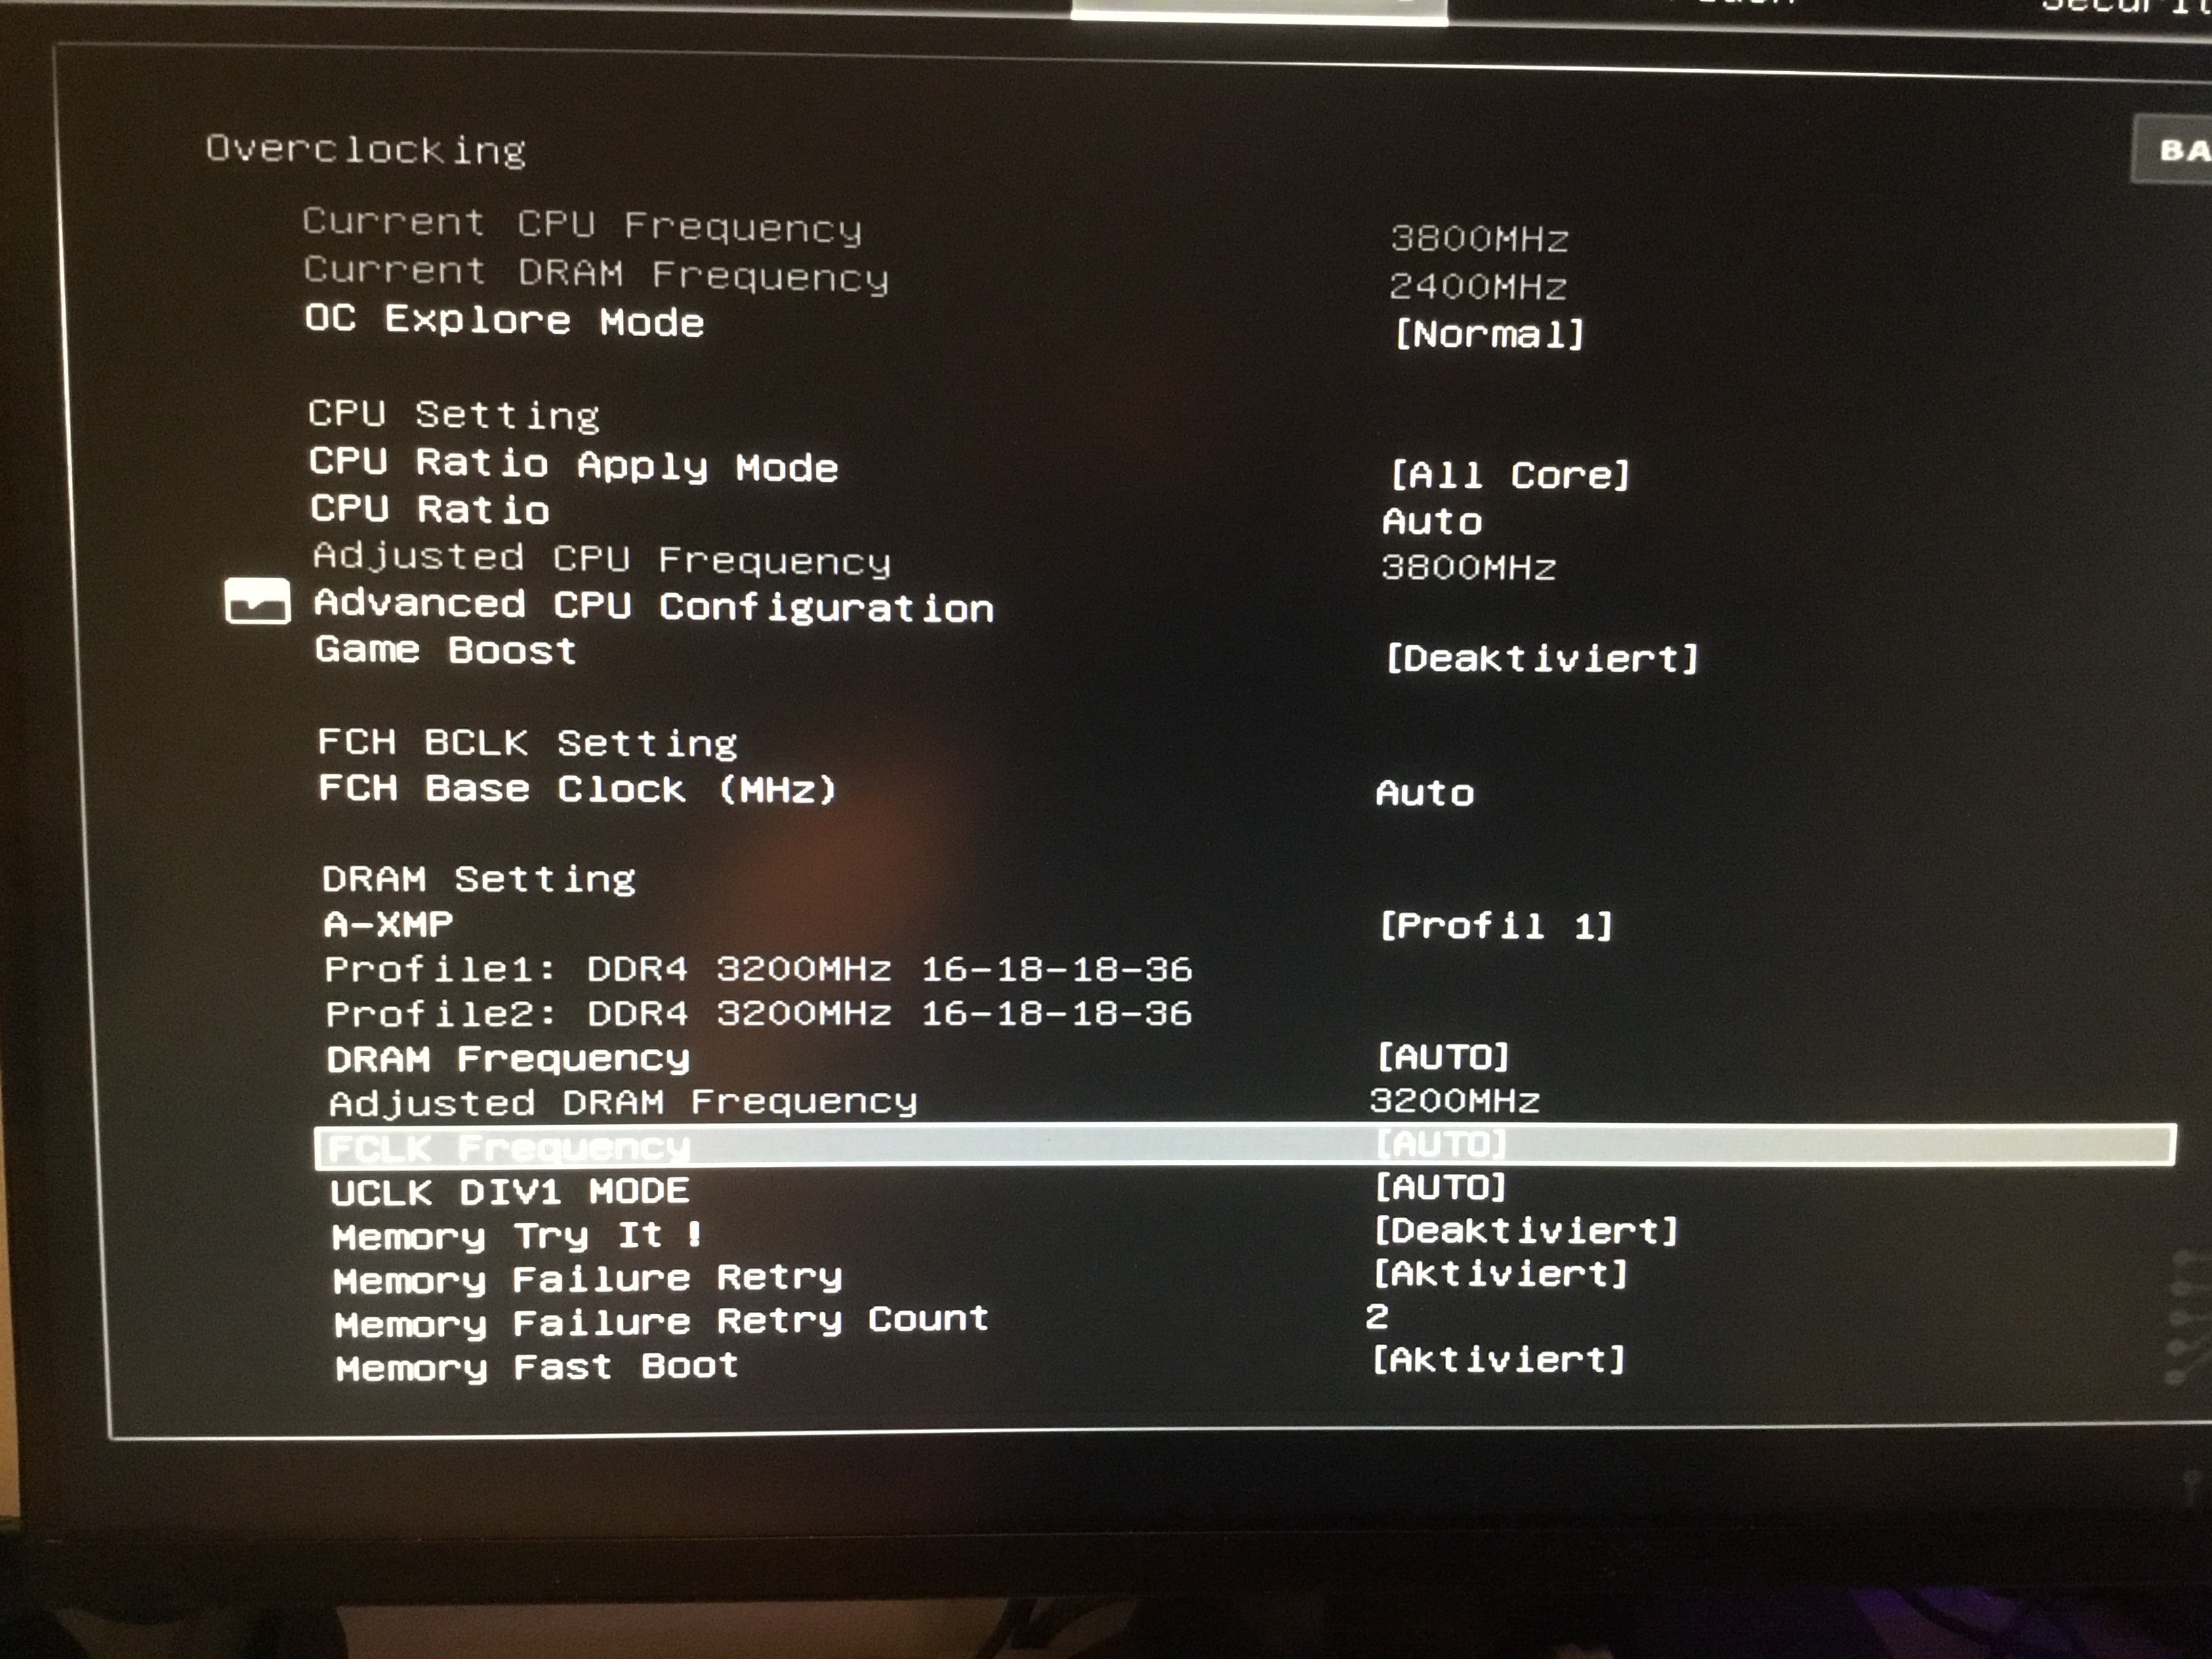Viewport: 2212px width, 1659px height.
Task: Open A-XMP Profil 1 dropdown
Action: (x=1495, y=926)
